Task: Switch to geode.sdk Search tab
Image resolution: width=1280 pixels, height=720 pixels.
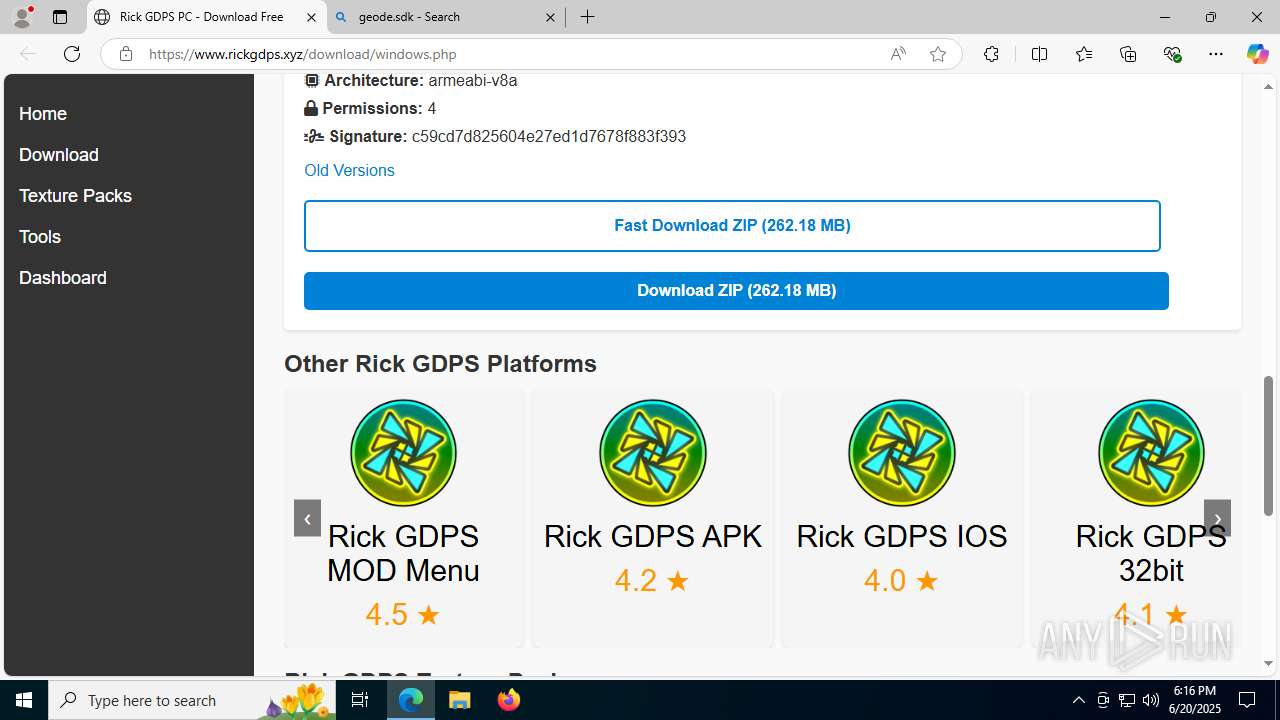Action: (x=445, y=17)
